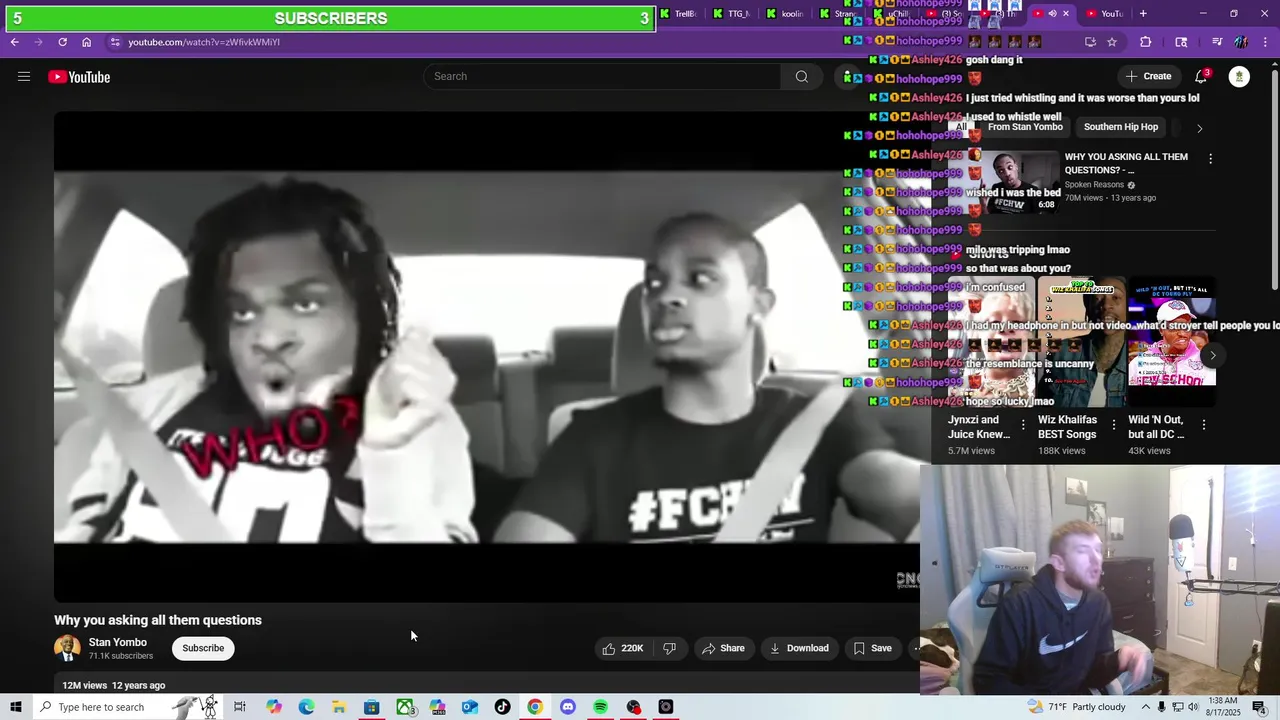Open Stan Yombo channel avatar
The height and width of the screenshot is (720, 1280).
(67, 648)
